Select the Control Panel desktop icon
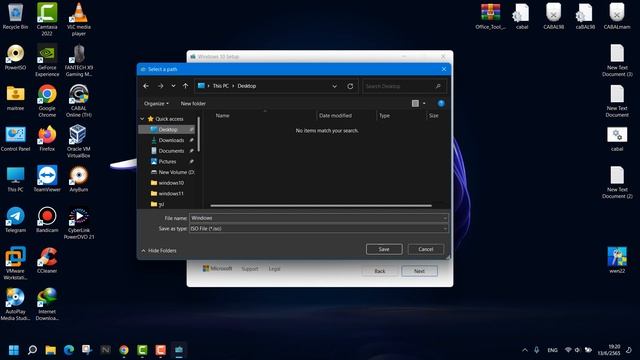This screenshot has width=640, height=360. click(x=16, y=139)
